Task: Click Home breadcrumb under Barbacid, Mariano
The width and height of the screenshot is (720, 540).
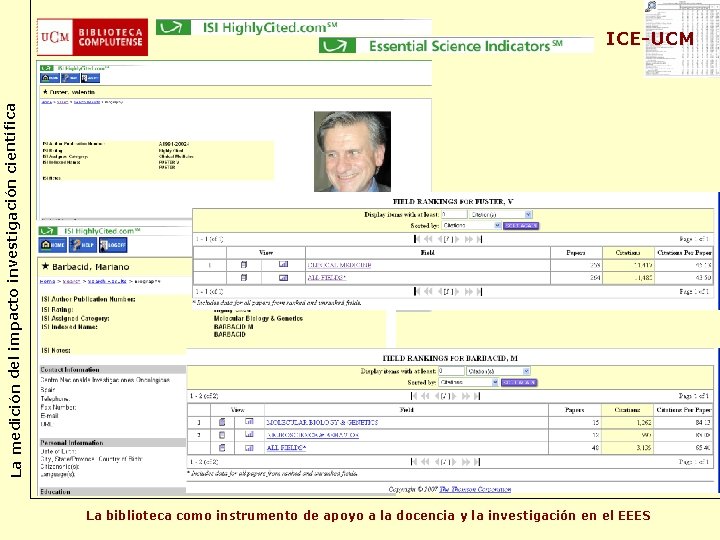Action: coord(47,281)
